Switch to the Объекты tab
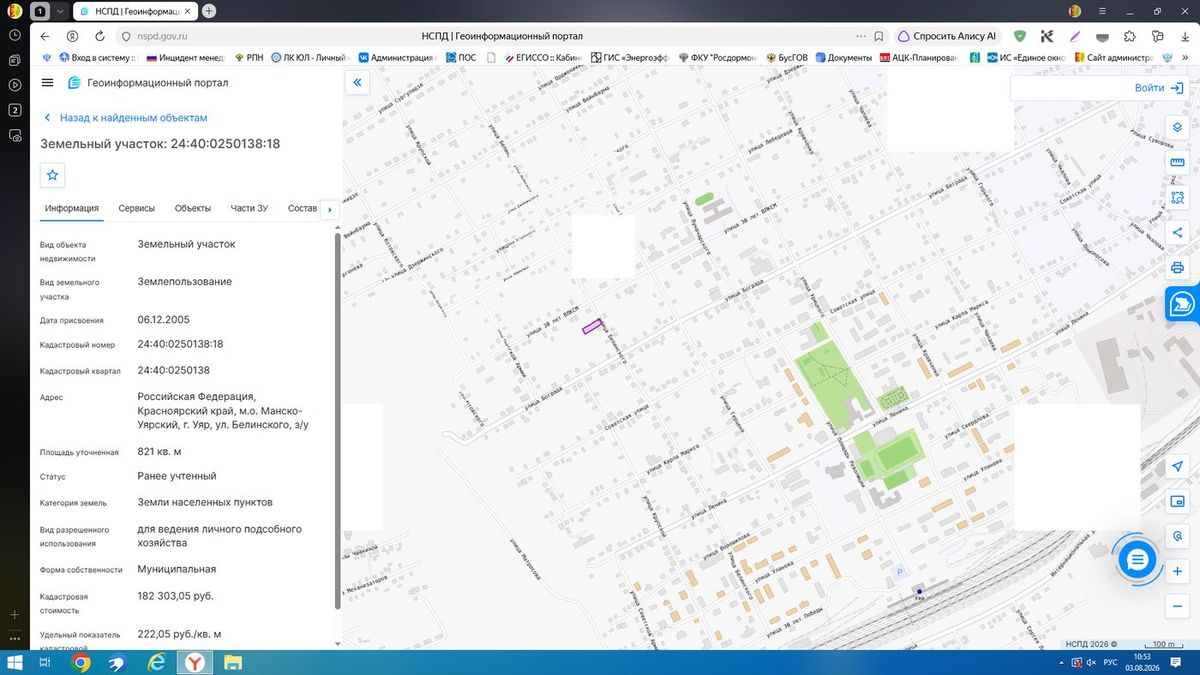 [x=193, y=208]
